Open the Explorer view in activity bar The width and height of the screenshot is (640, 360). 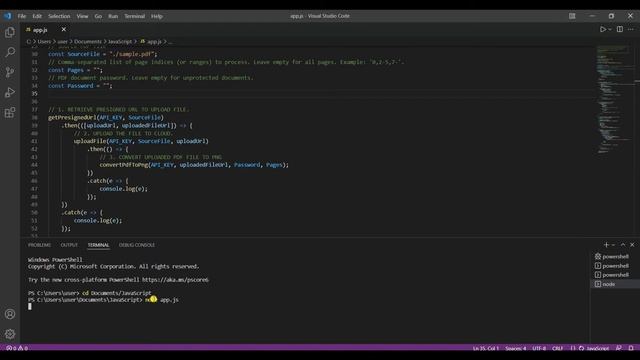tap(10, 32)
